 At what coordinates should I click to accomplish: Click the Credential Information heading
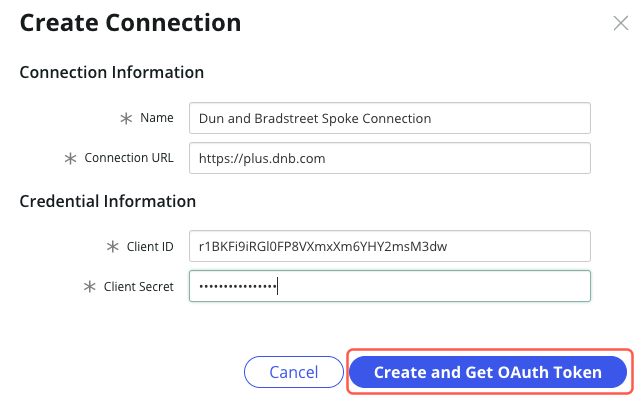[108, 201]
